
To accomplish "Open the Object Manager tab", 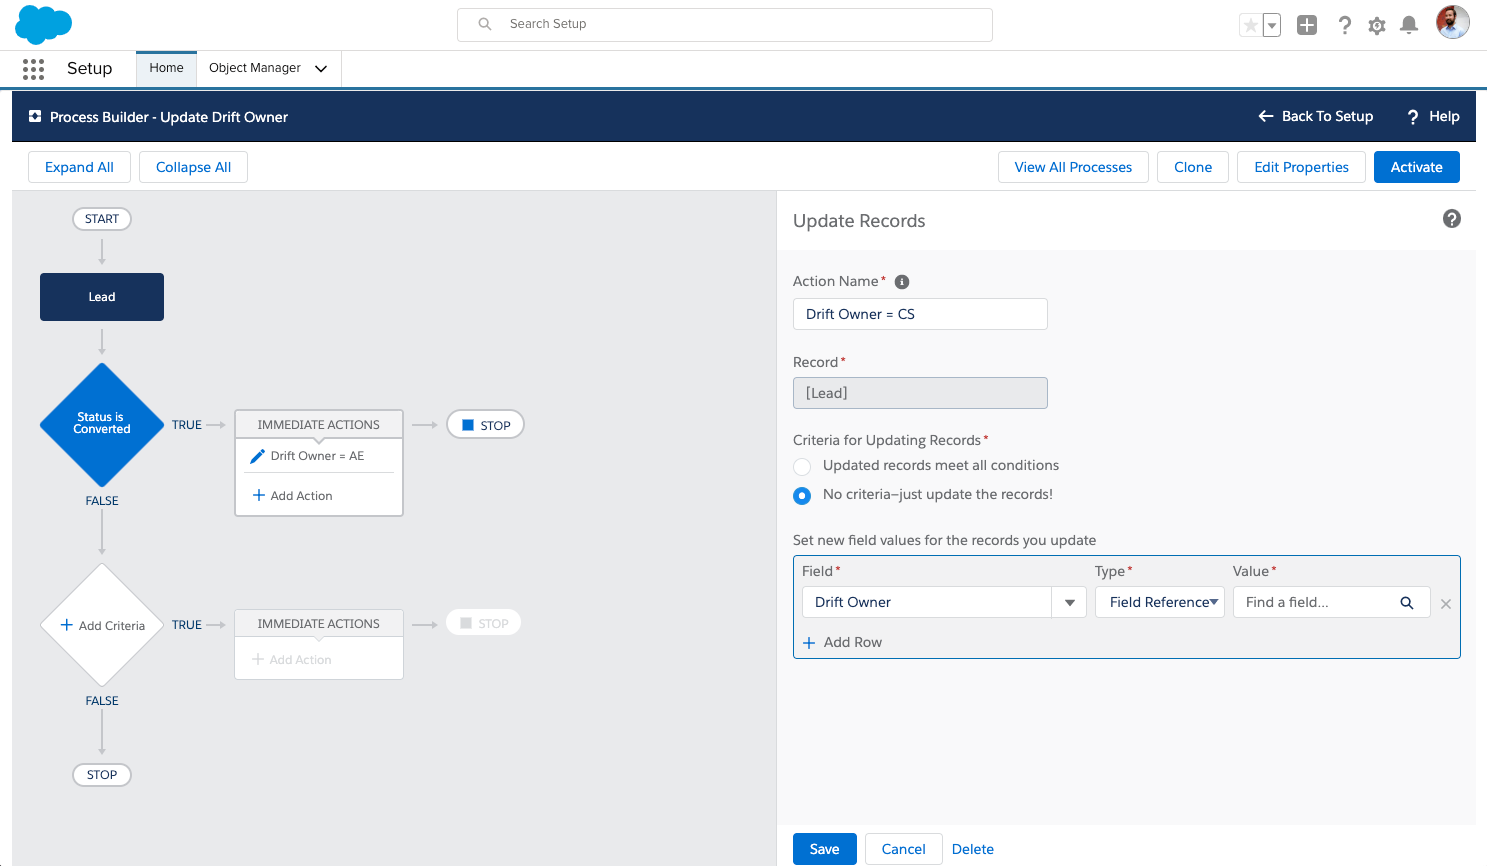I will (x=255, y=68).
